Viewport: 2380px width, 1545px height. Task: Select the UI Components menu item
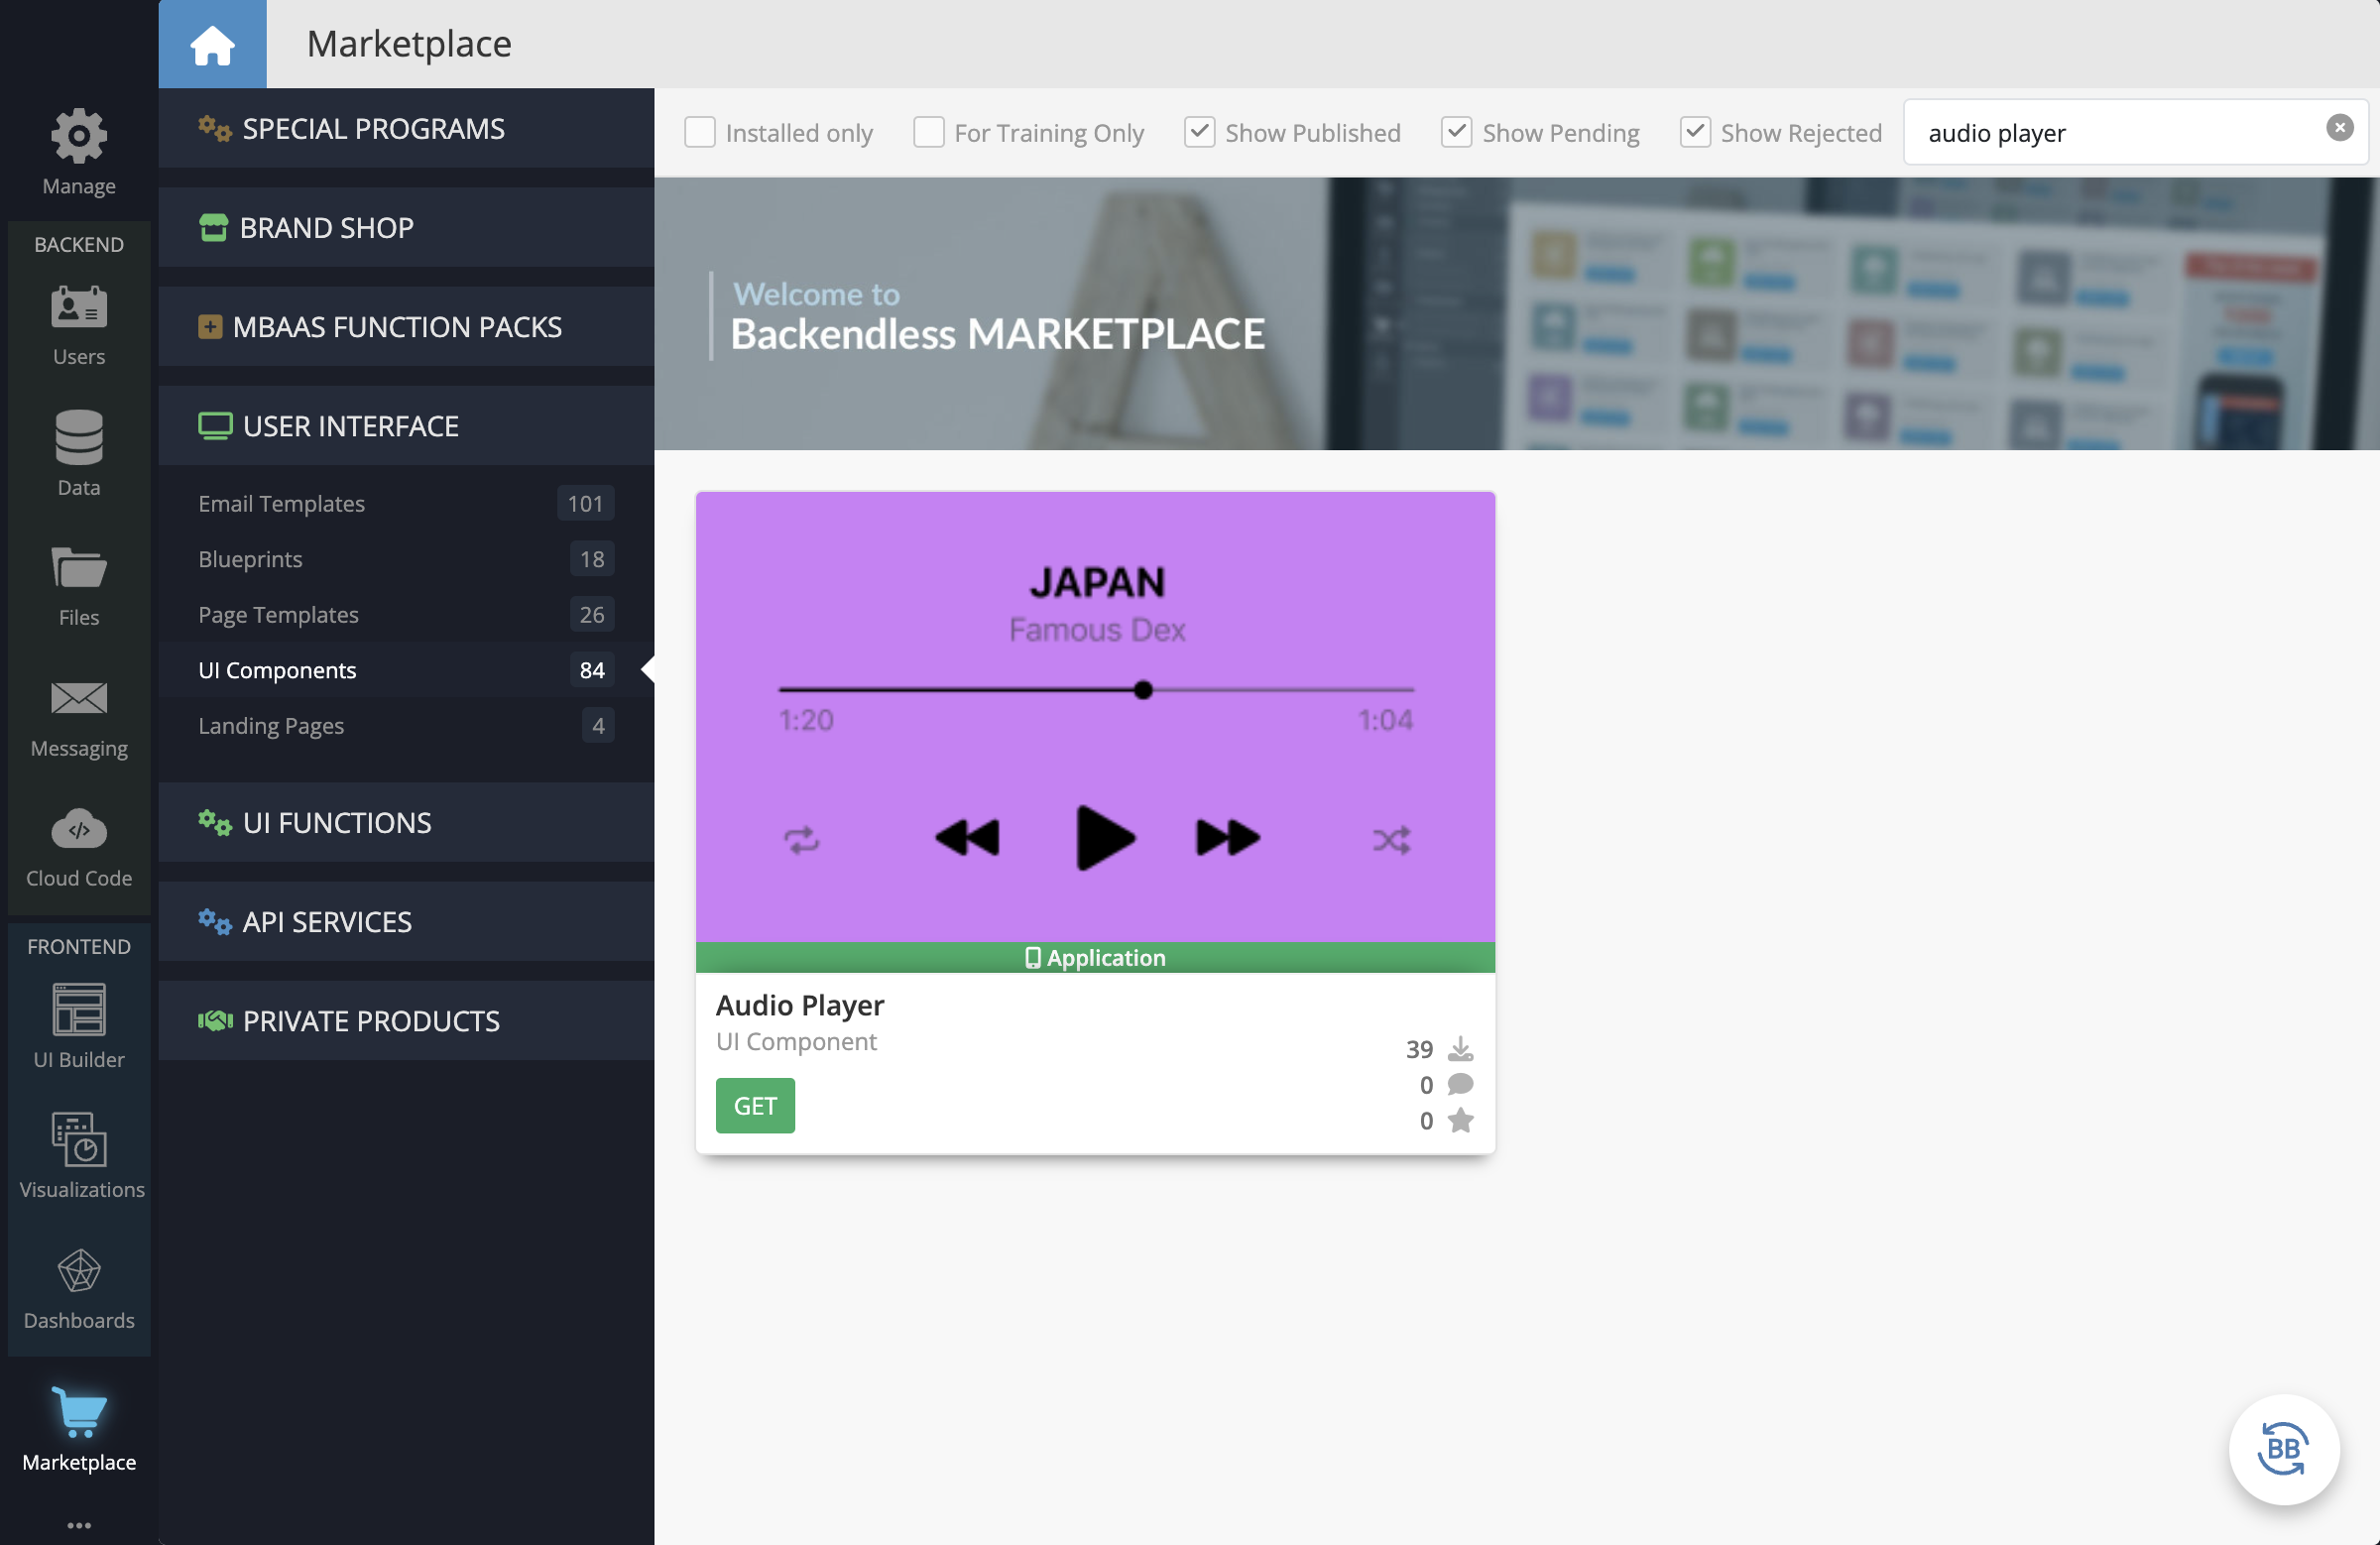278,667
